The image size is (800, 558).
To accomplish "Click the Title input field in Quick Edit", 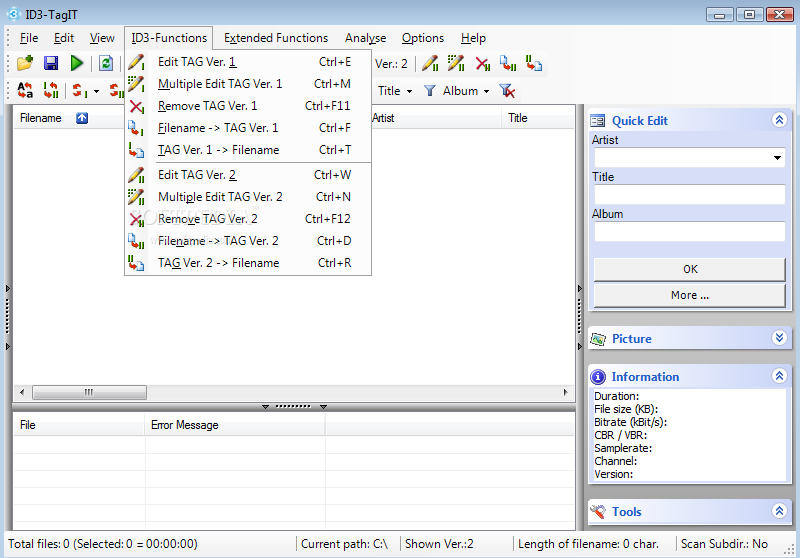I will click(689, 194).
